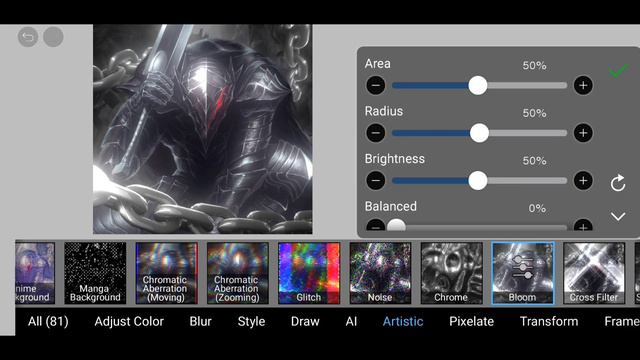Screen dimensions: 640x360
Task: Open the Frame filter category
Action: [622, 321]
